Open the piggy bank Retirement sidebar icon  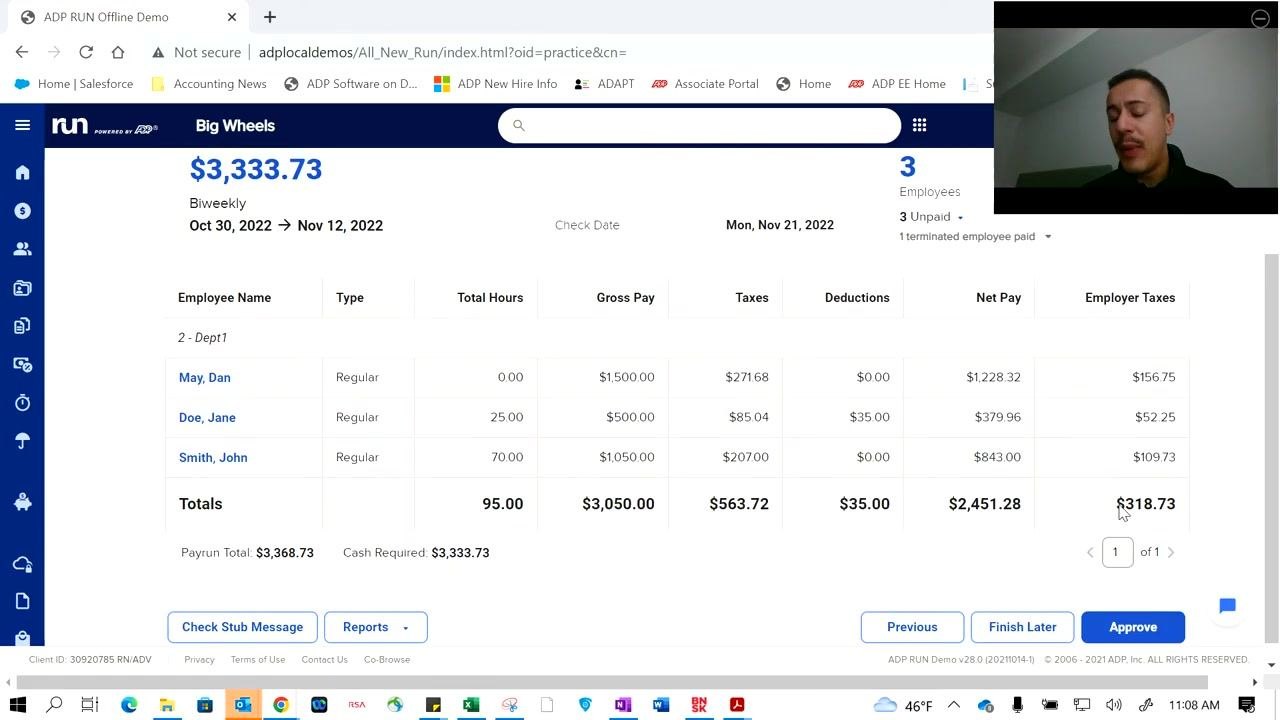point(22,502)
